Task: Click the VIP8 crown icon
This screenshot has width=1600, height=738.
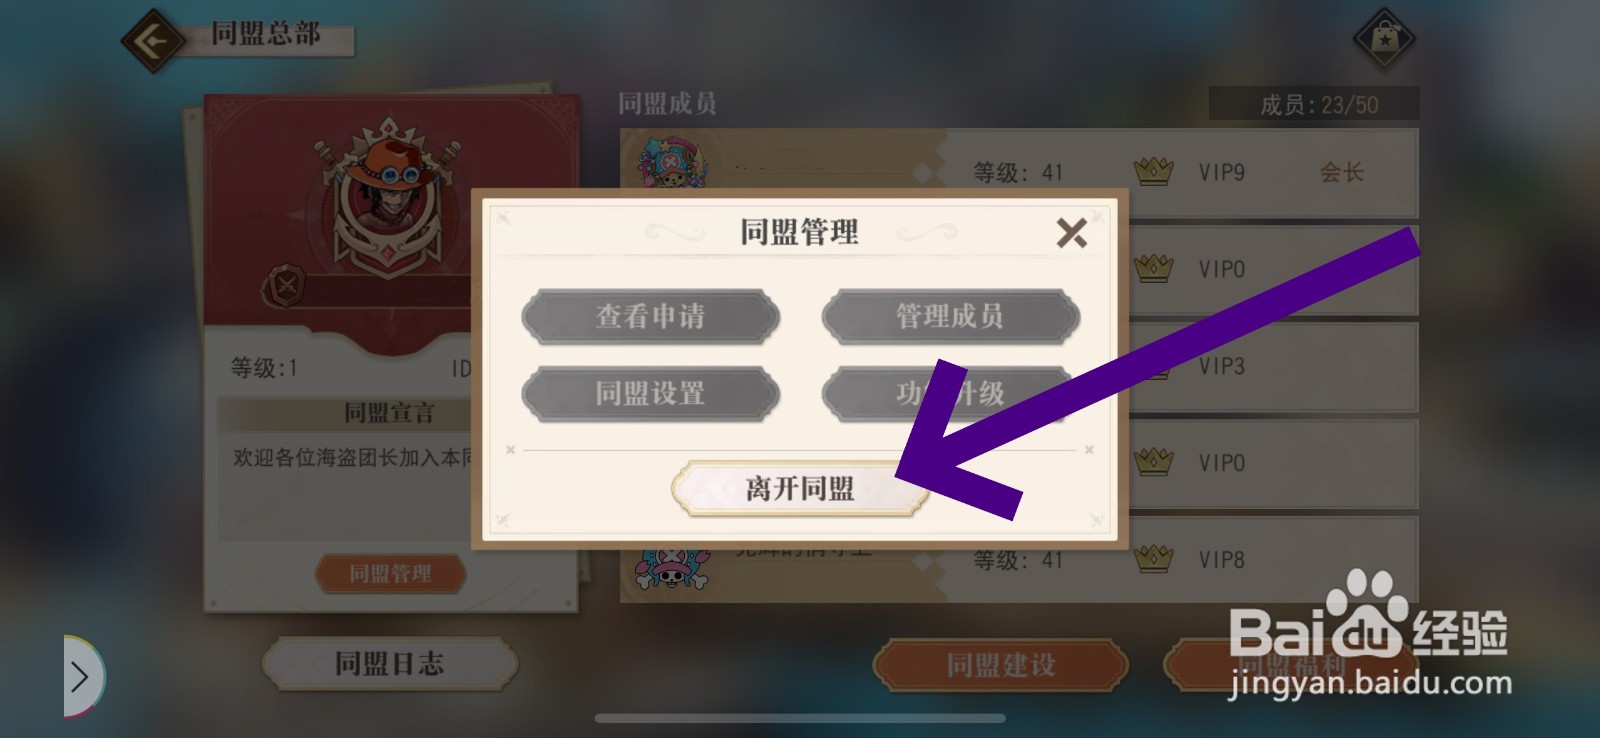Action: coord(1153,558)
